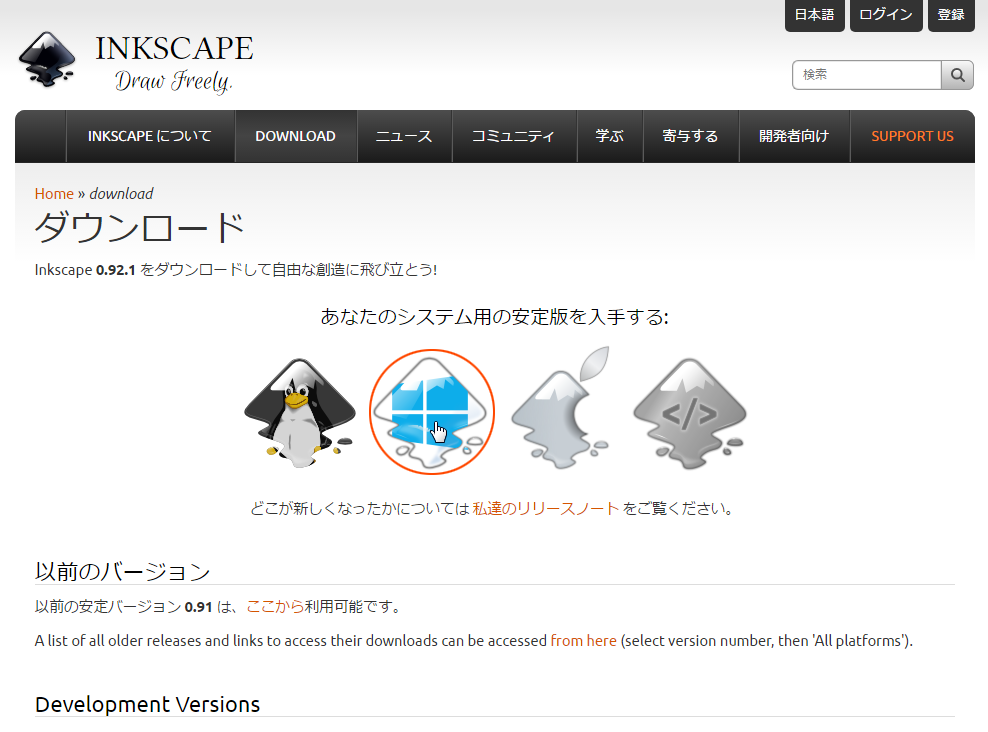The image size is (988, 732).
Task: Follow the 私達のリリースノート link
Action: pos(546,509)
